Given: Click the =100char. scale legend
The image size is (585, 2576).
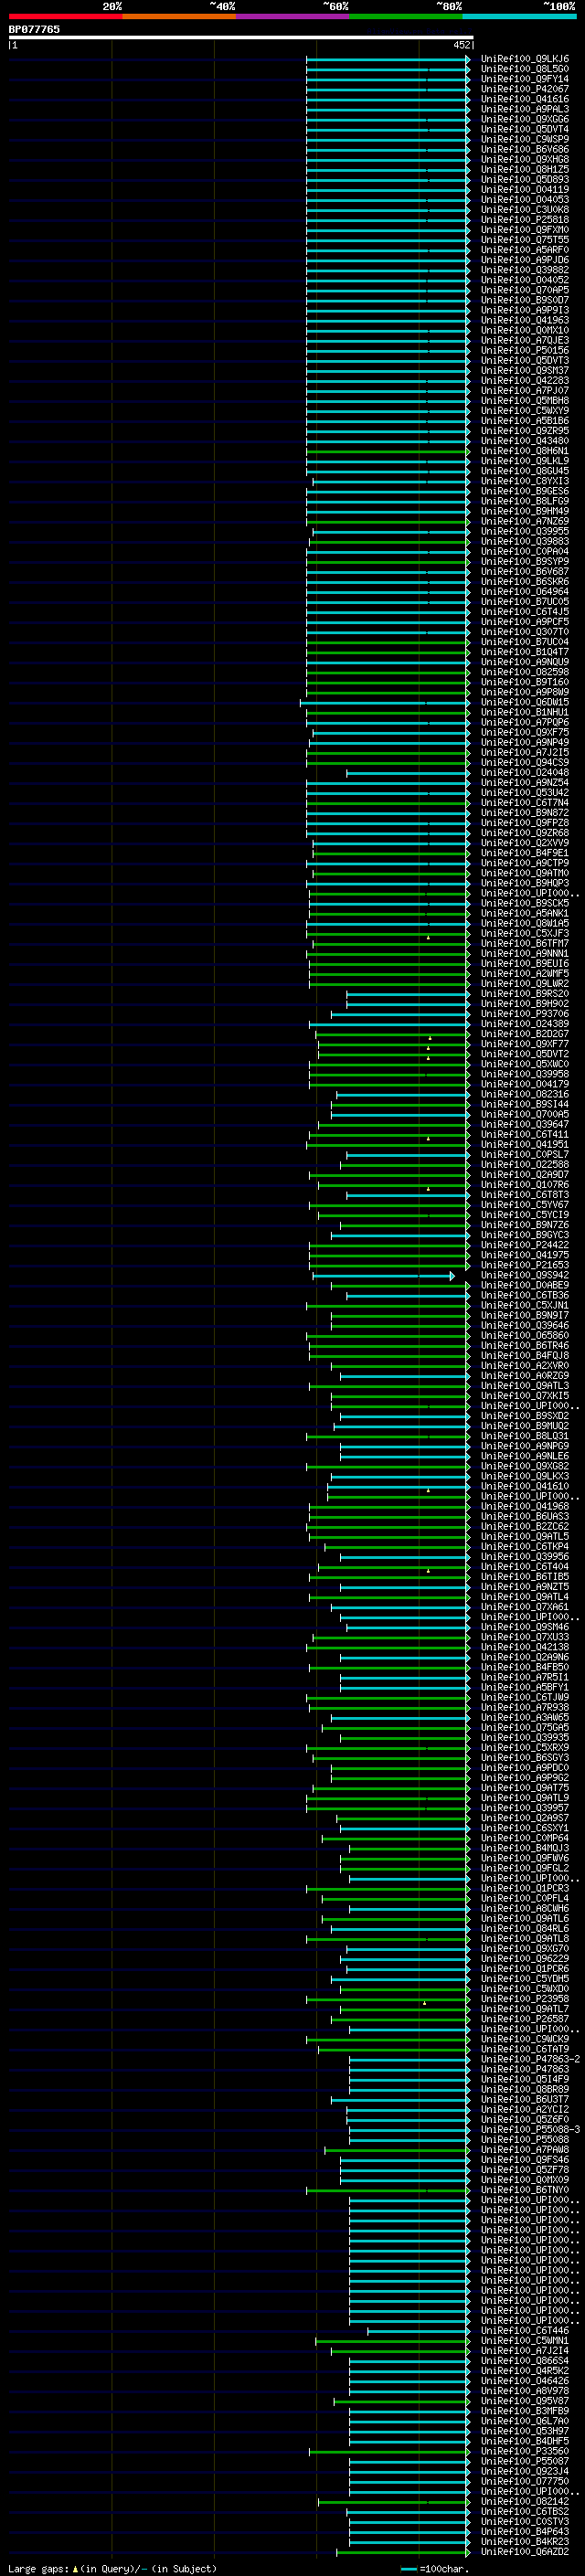Looking at the screenshot, I should 435,2568.
